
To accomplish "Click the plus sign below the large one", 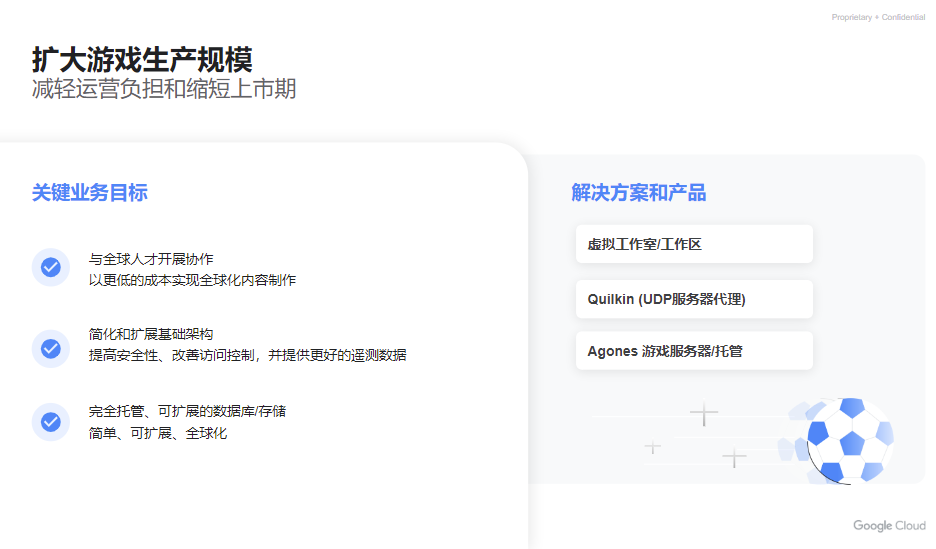I will coord(734,458).
